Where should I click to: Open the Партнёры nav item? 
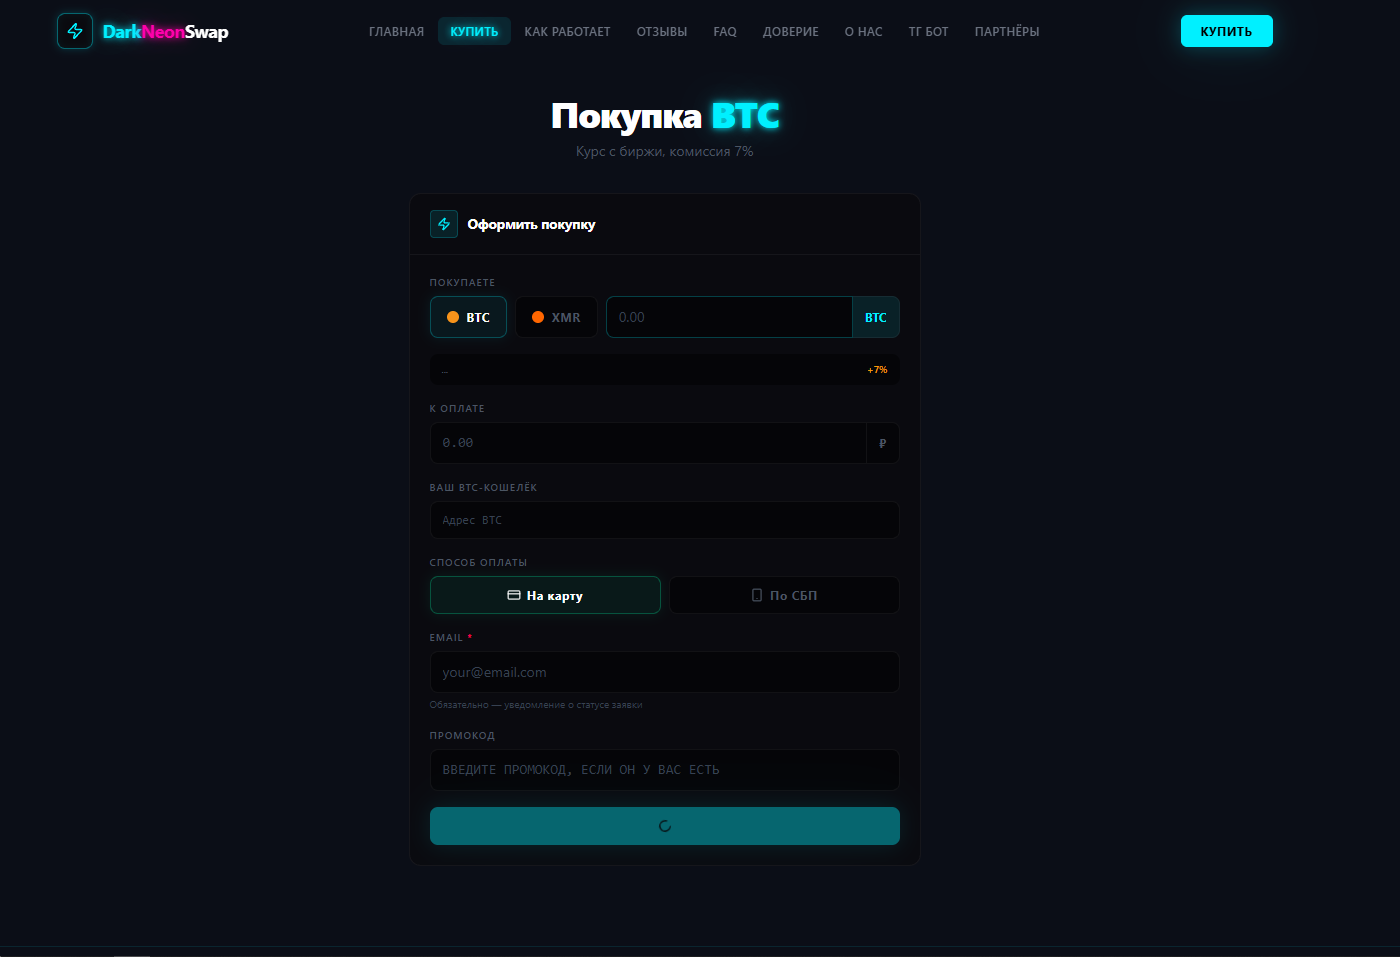[1007, 32]
